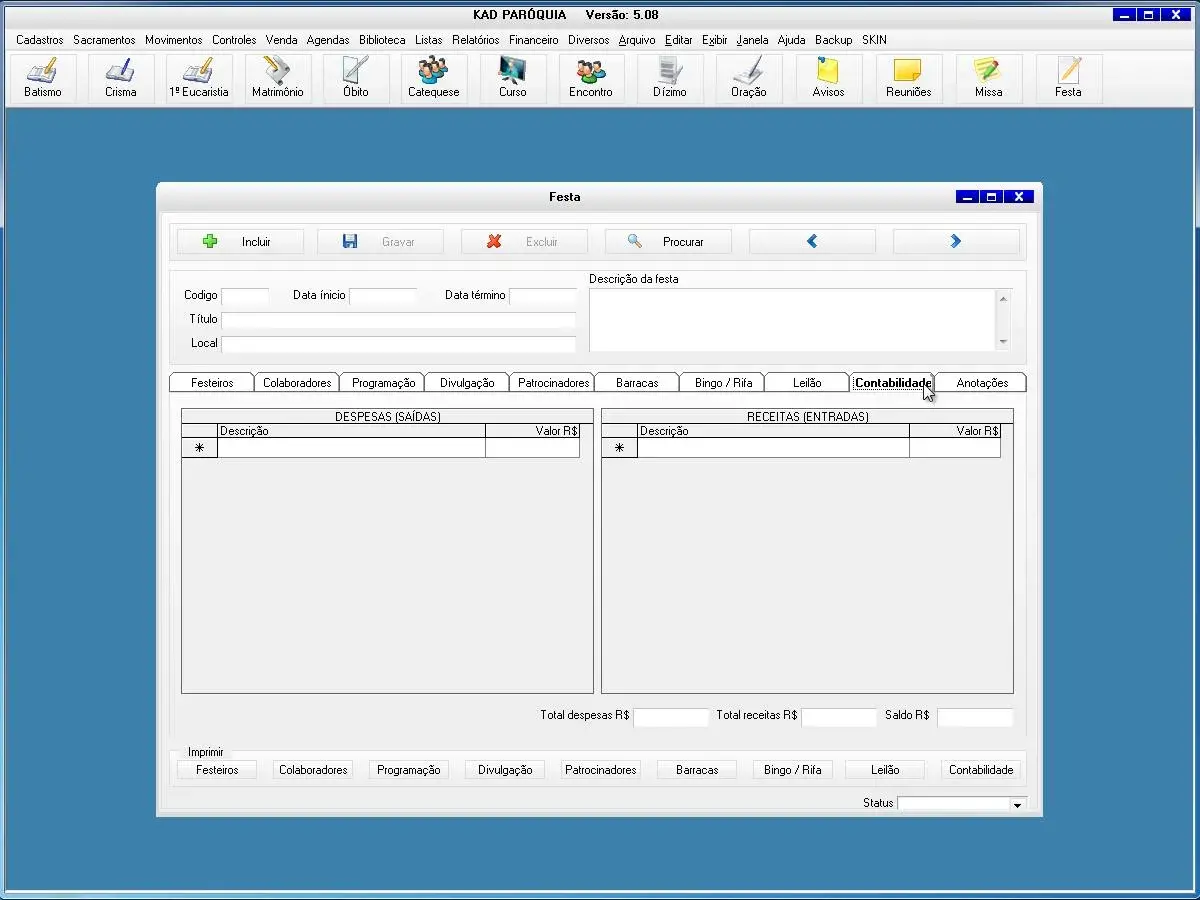Viewport: 1200px width, 900px height.
Task: Click the Gravar save button
Action: click(380, 242)
